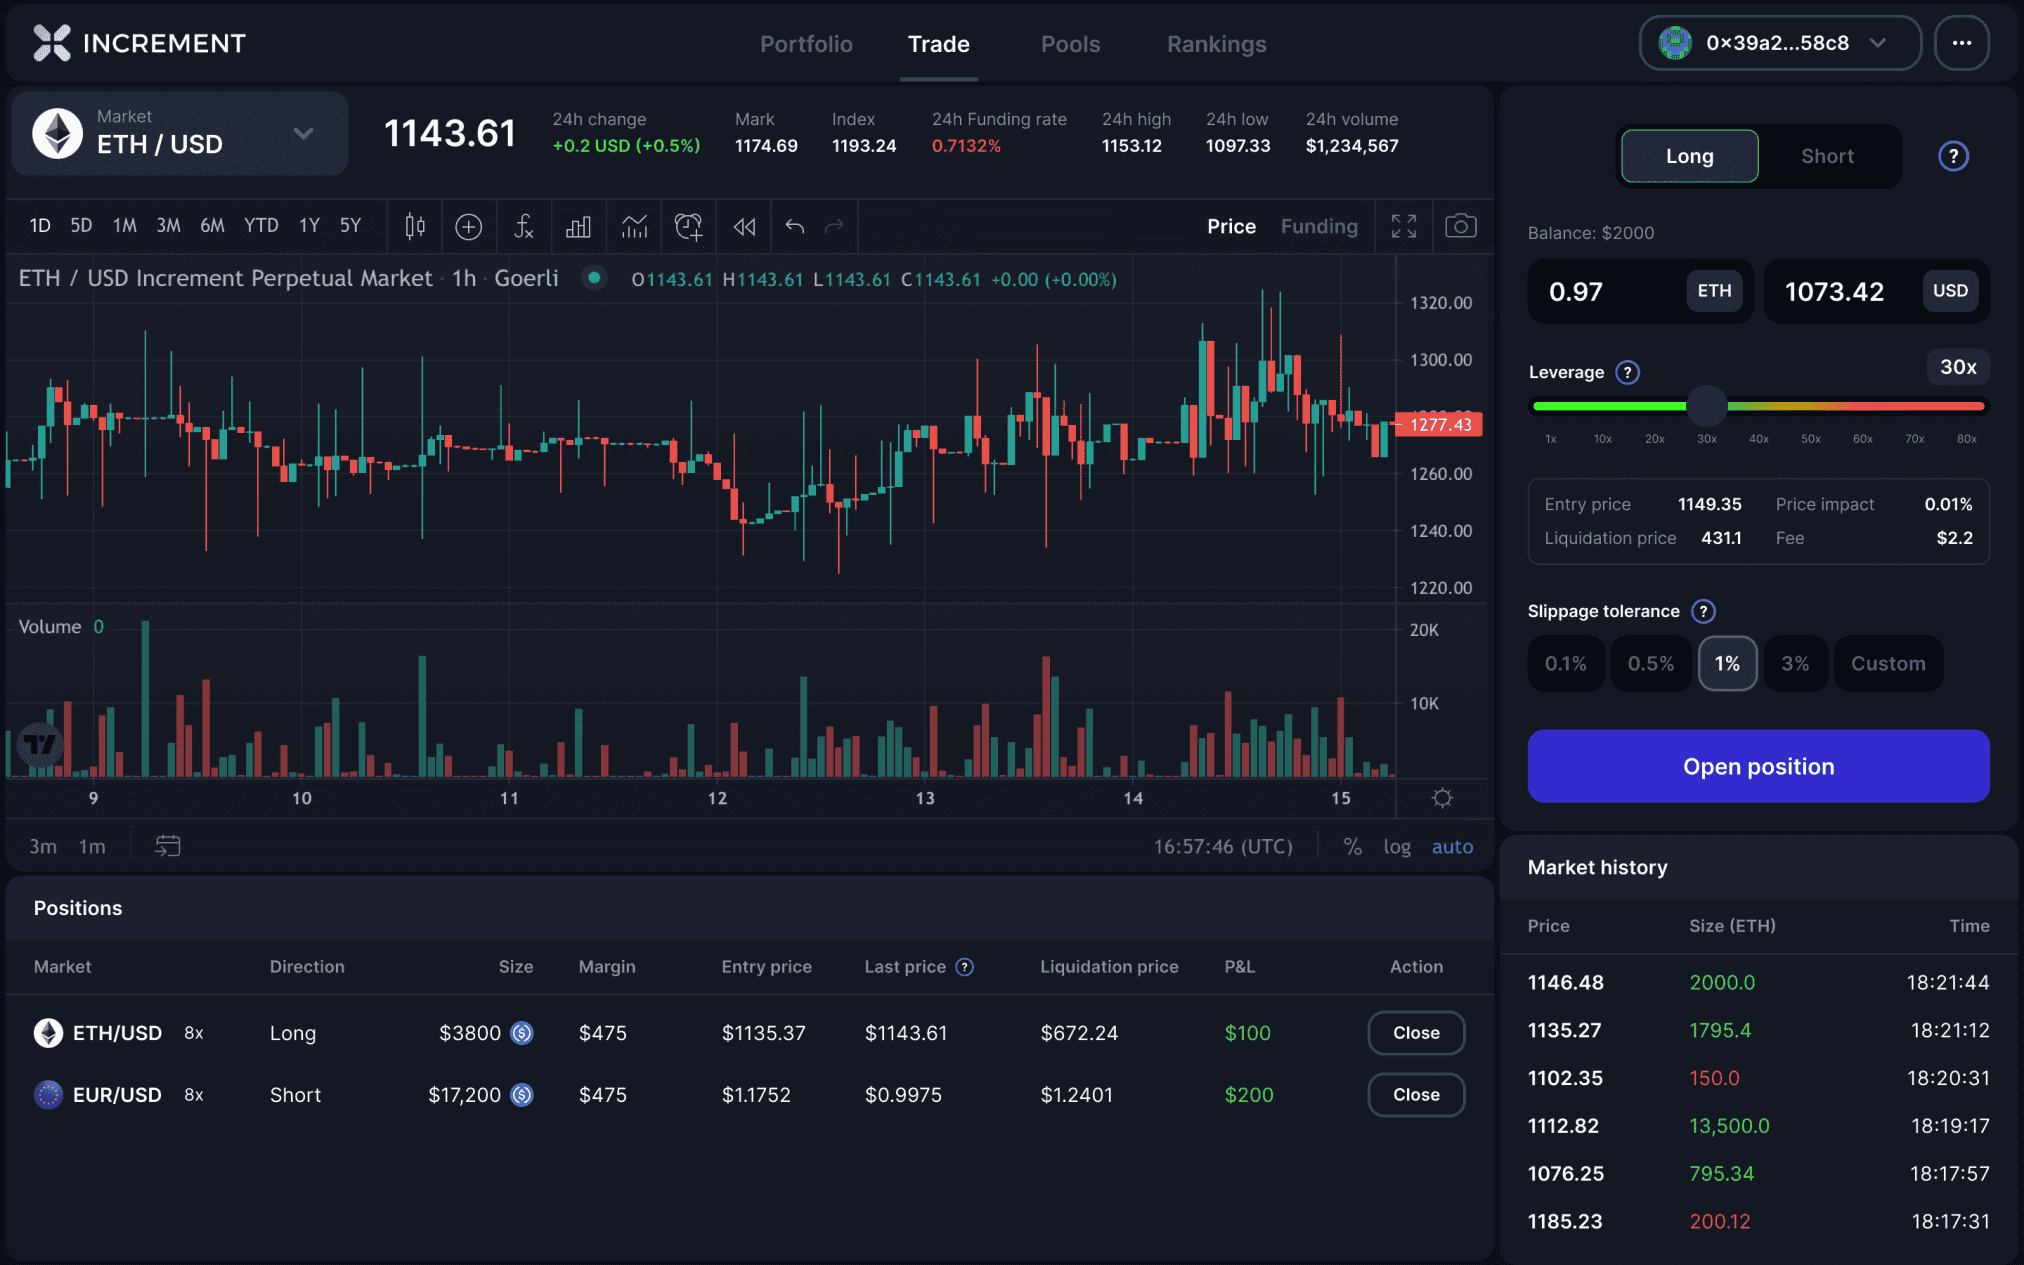Toggle auto scale on chart

click(x=1452, y=846)
